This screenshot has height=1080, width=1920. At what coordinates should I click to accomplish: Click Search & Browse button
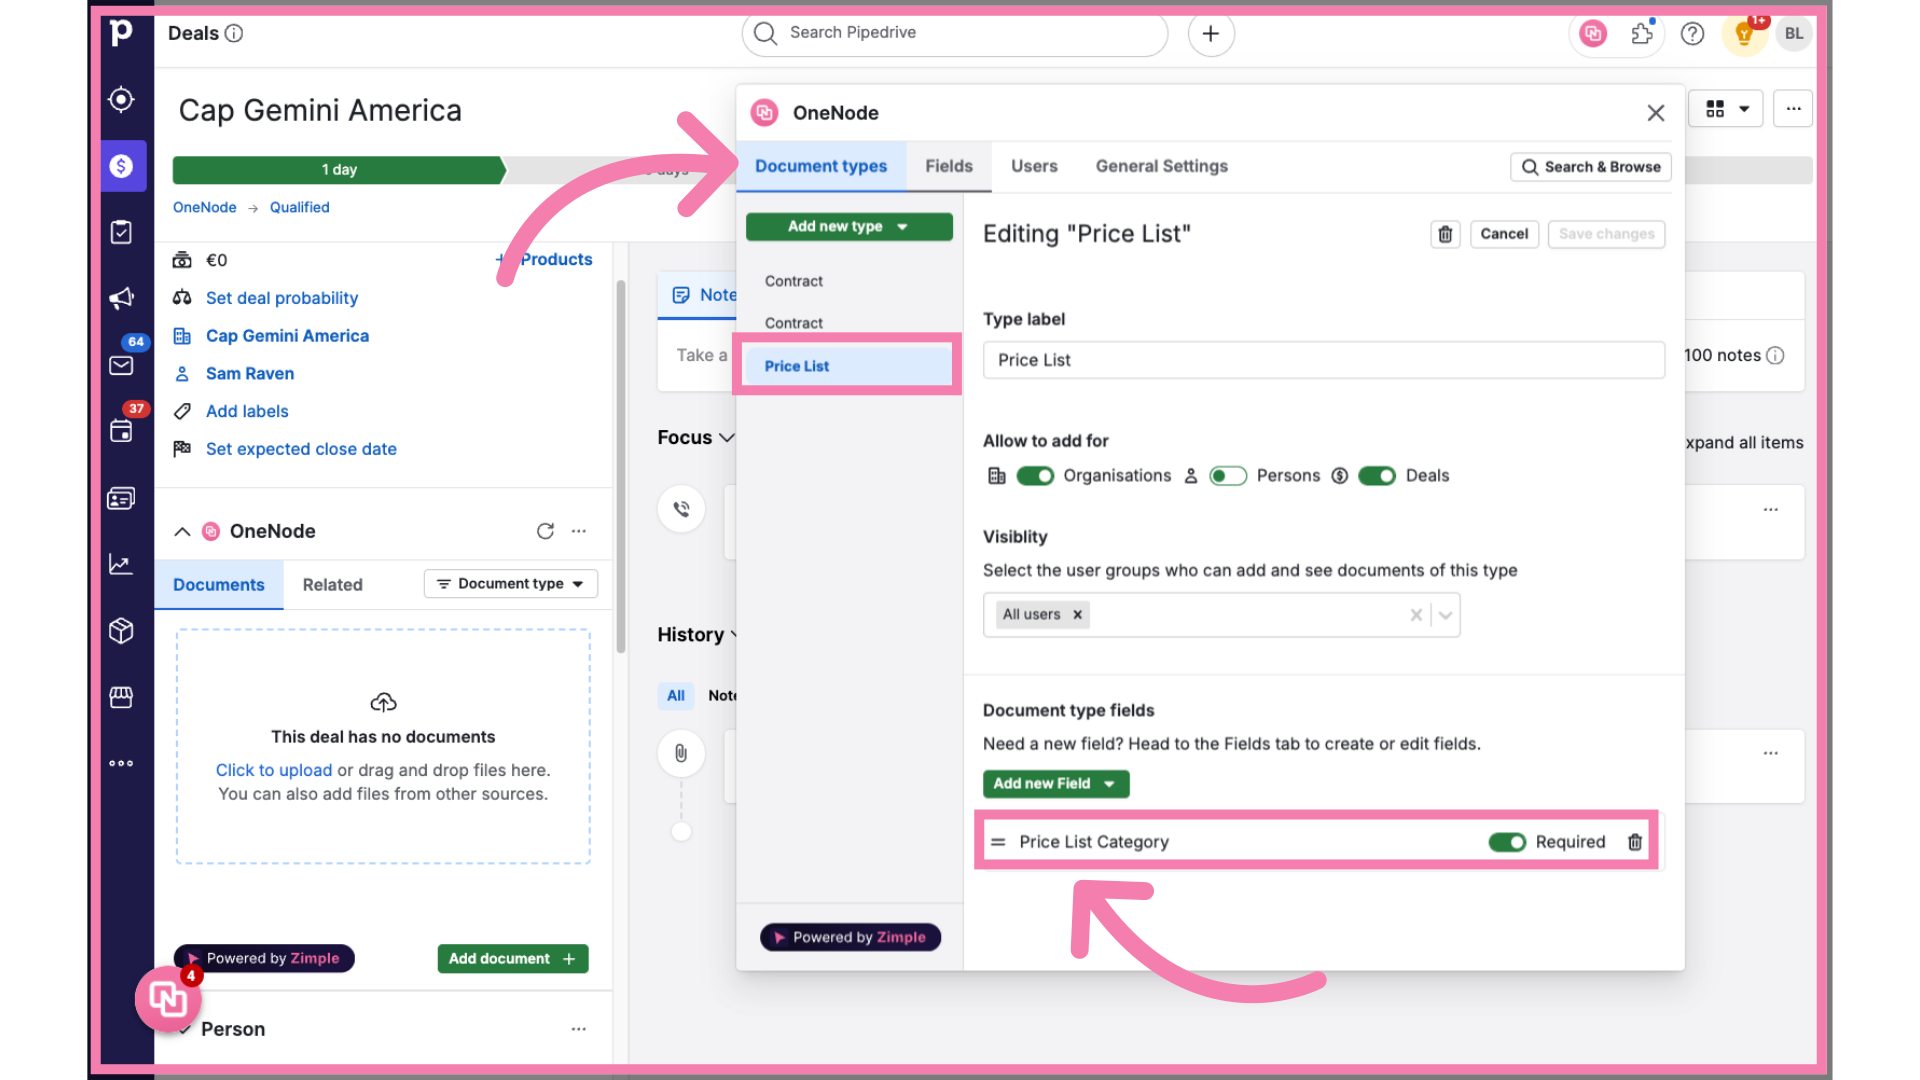1590,167
